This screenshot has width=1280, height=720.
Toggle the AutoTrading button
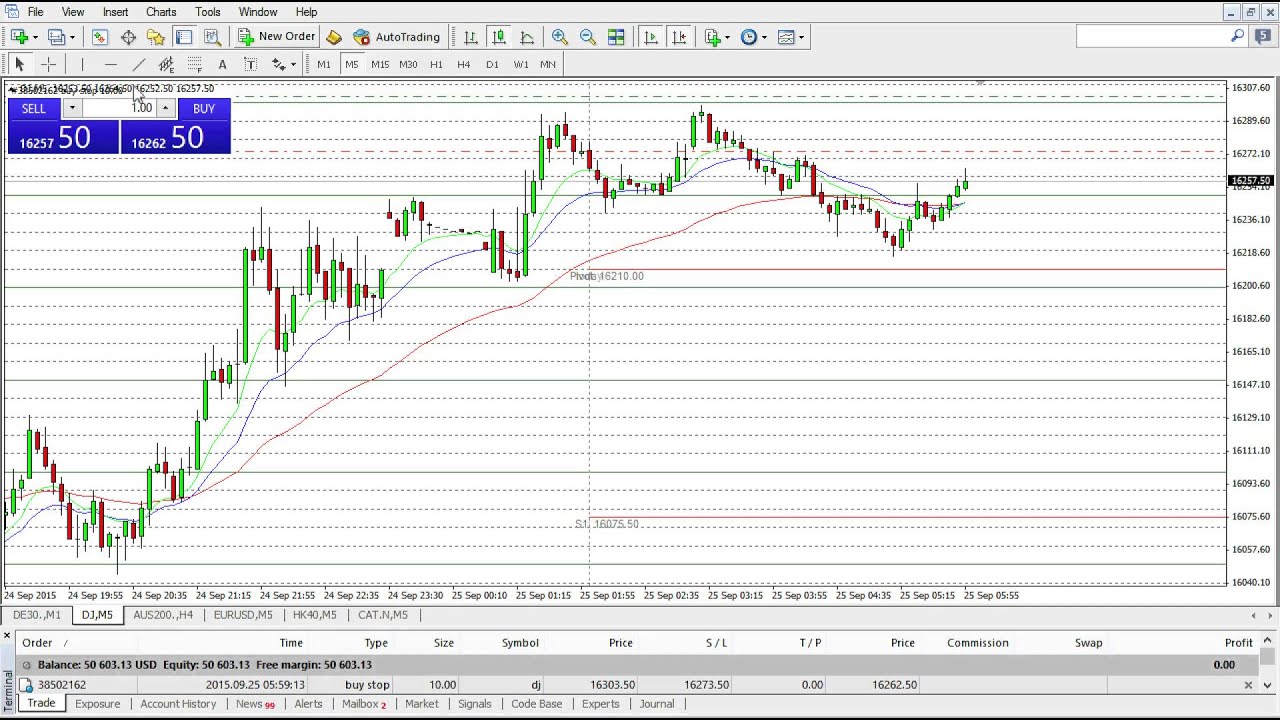[397, 37]
